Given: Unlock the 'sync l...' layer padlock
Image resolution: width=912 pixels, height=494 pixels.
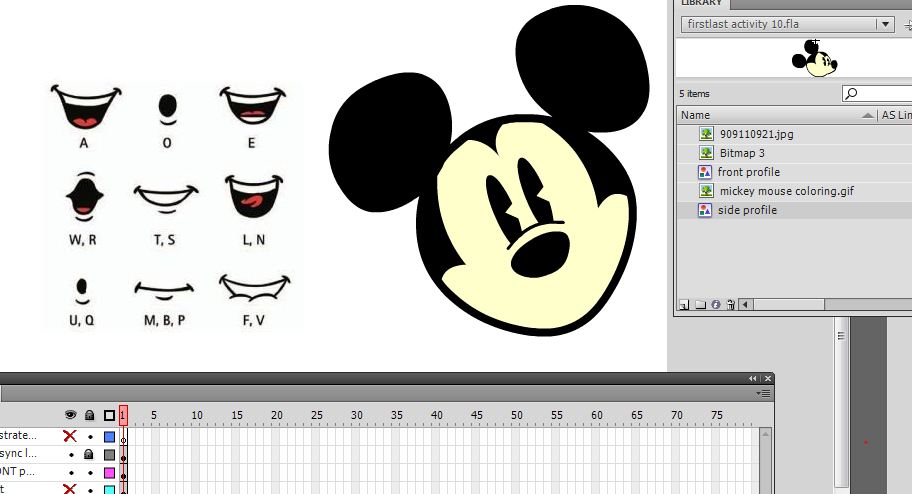Looking at the screenshot, I should pos(89,454).
